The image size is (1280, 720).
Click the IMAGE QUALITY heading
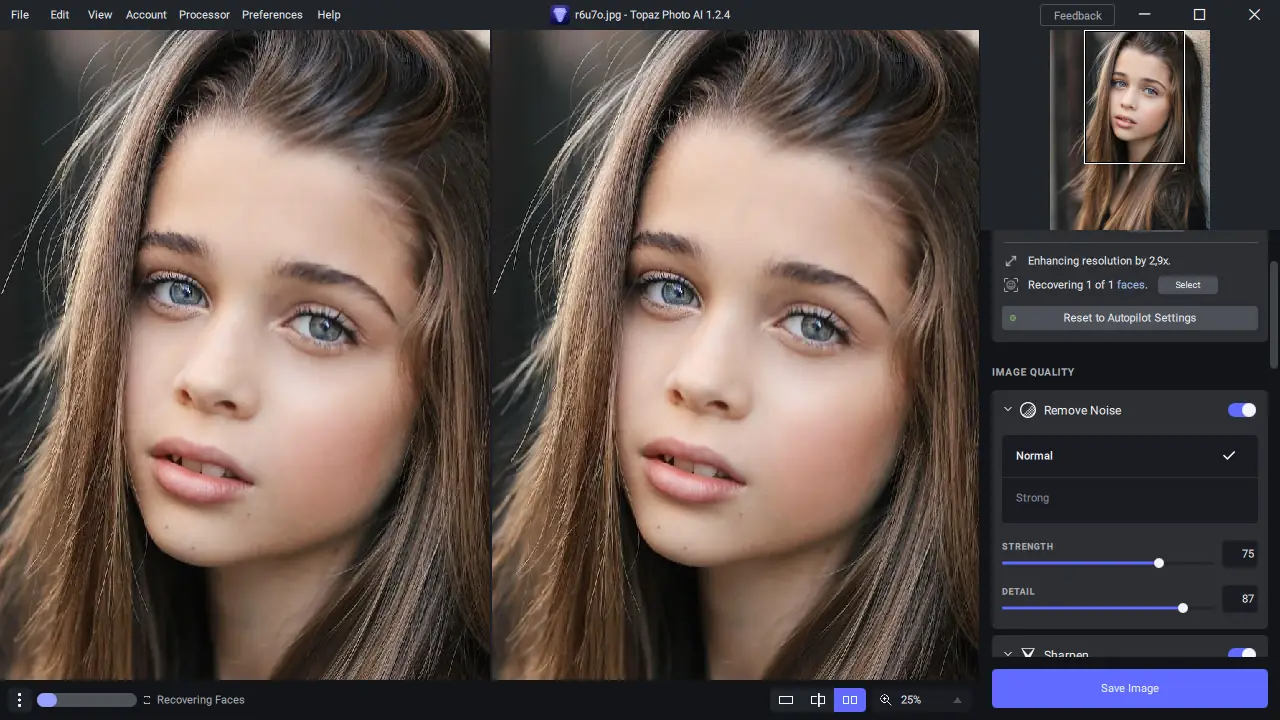click(1033, 372)
